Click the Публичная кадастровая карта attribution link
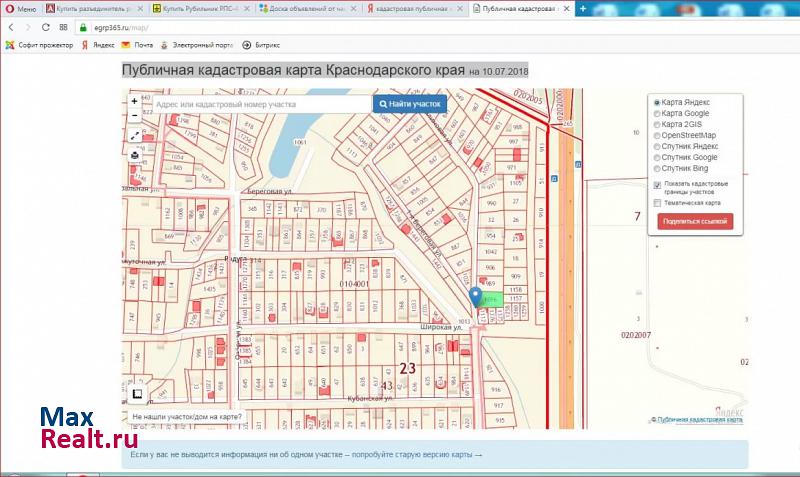The height and width of the screenshot is (477, 800). coord(699,420)
